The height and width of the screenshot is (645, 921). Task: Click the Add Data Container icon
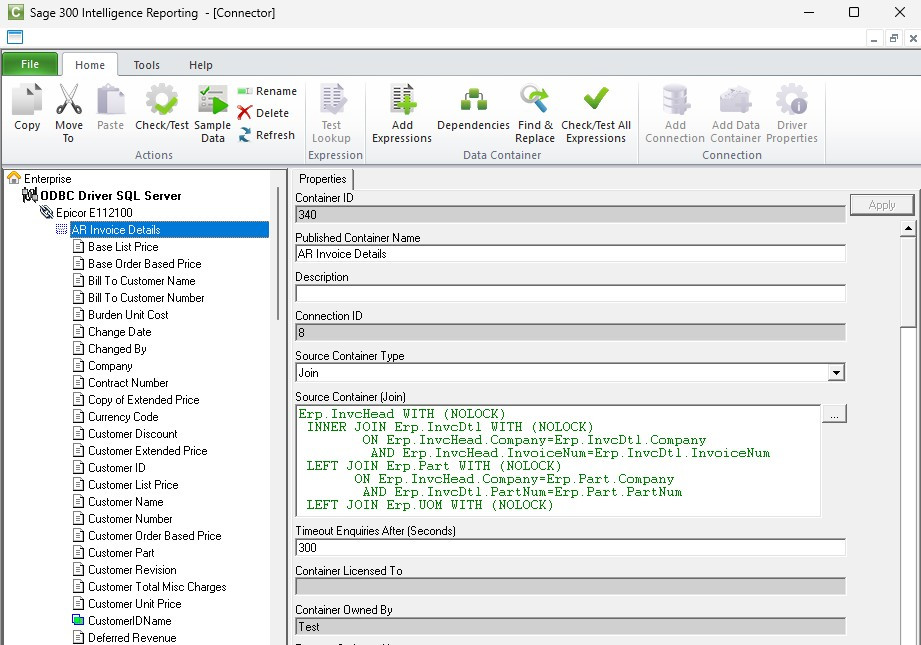[x=735, y=99]
